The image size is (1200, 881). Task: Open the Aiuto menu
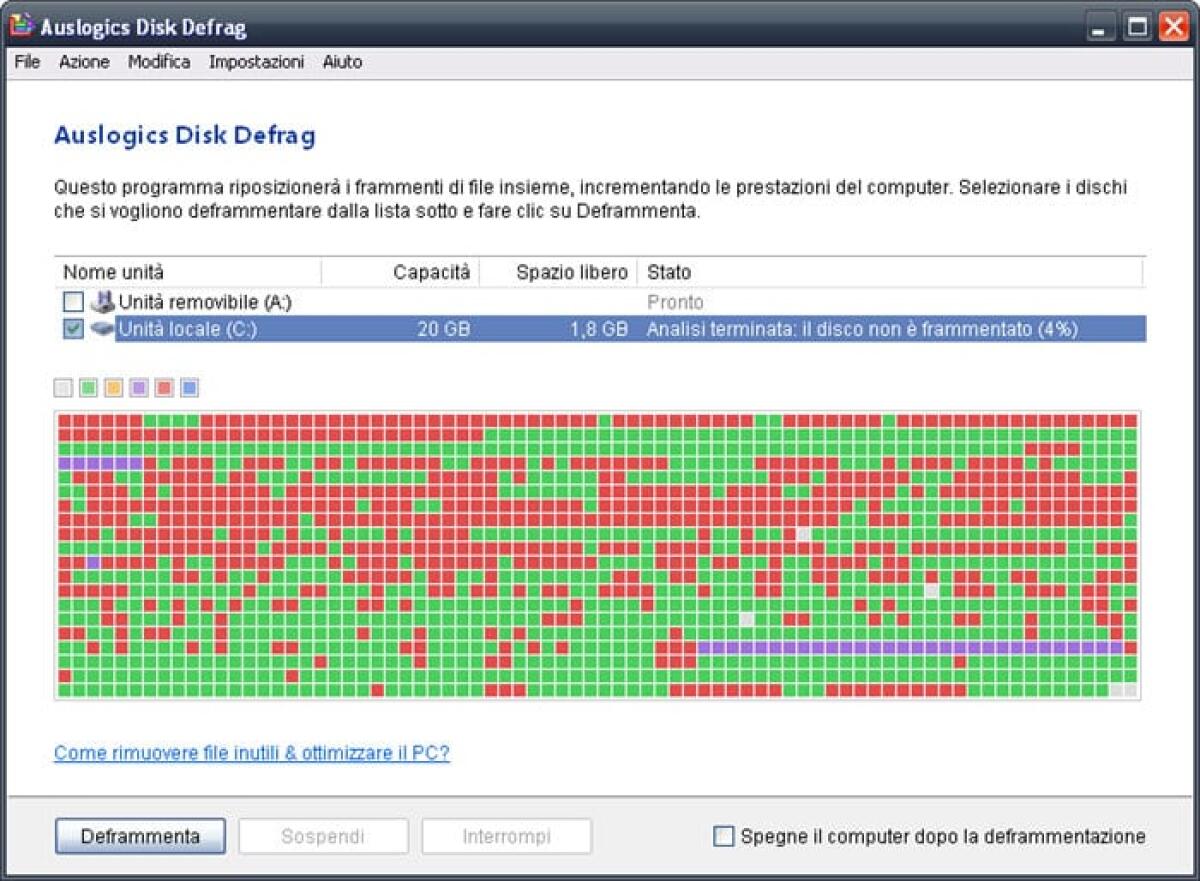[x=342, y=62]
